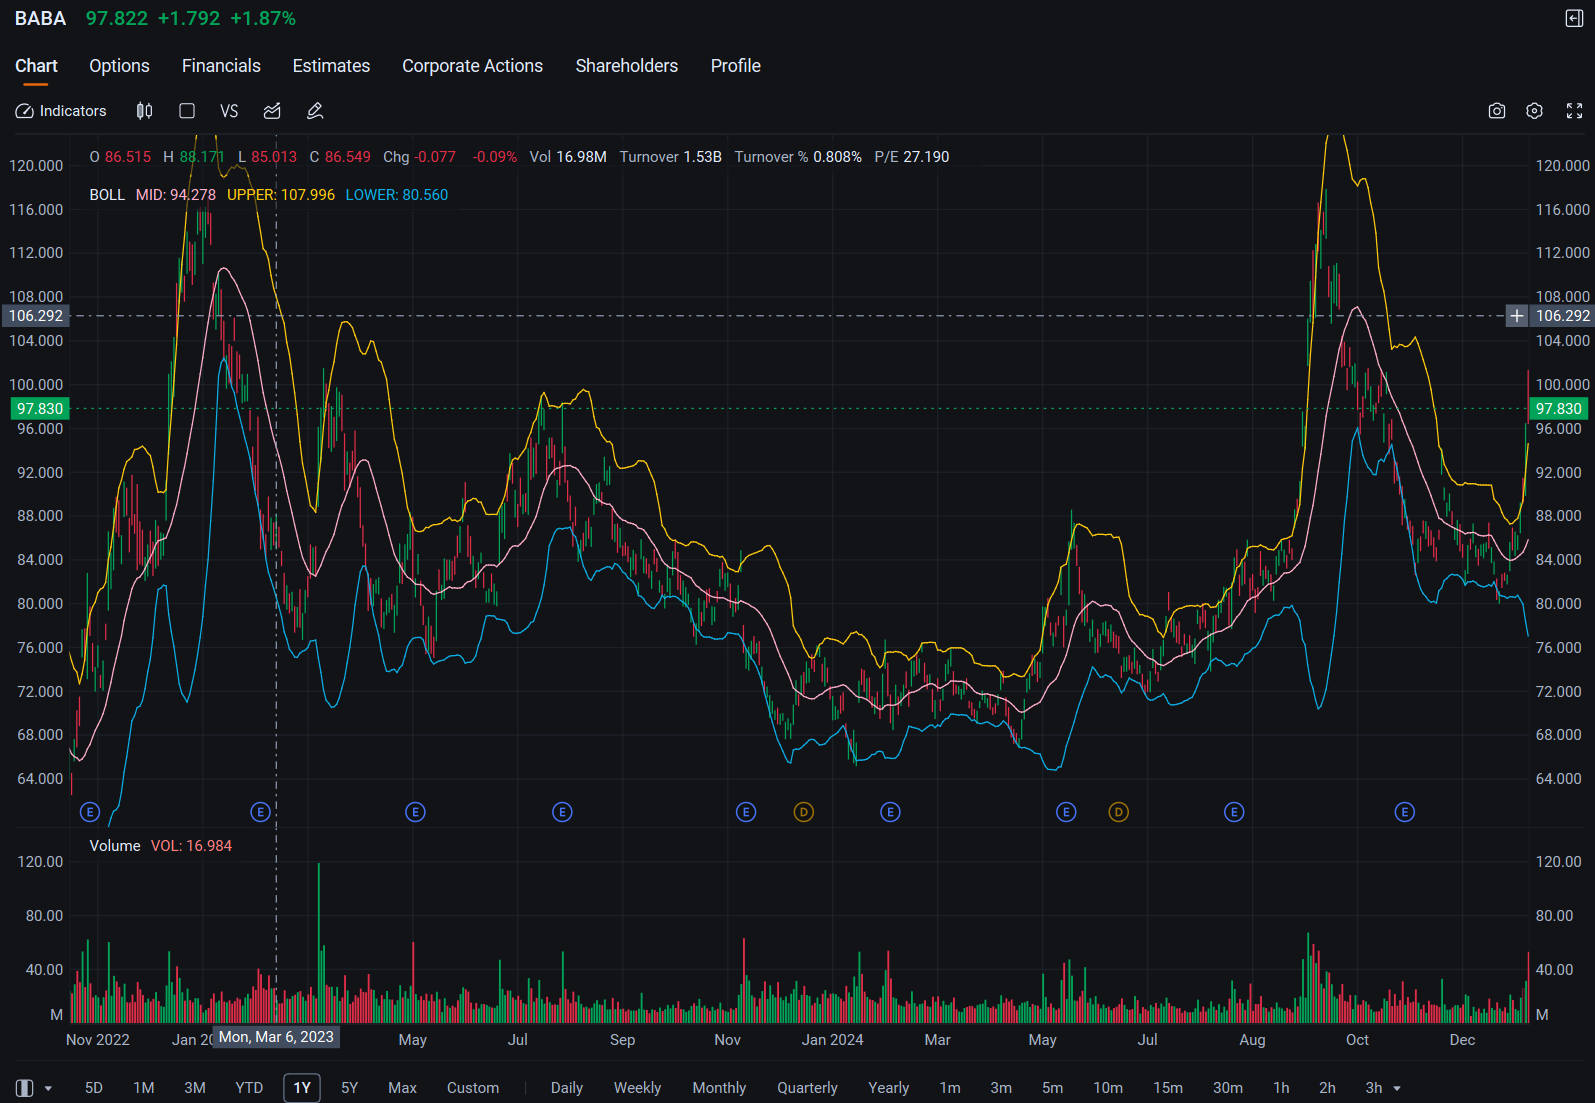Click the earnings marker near Nov 2024
The height and width of the screenshot is (1103, 1595).
point(1405,812)
